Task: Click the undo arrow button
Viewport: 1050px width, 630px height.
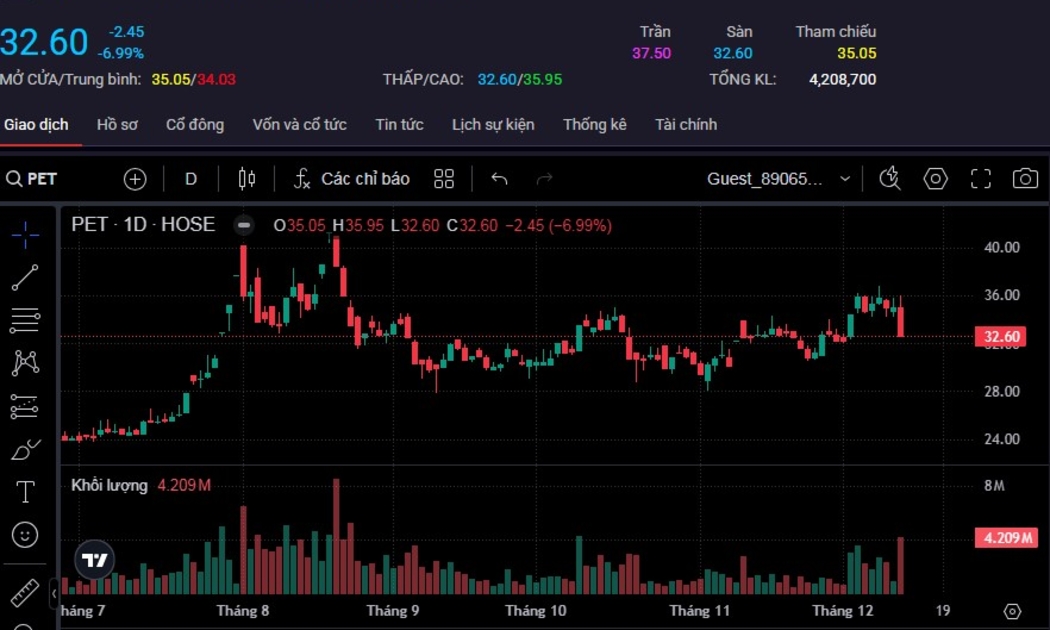Action: click(500, 179)
